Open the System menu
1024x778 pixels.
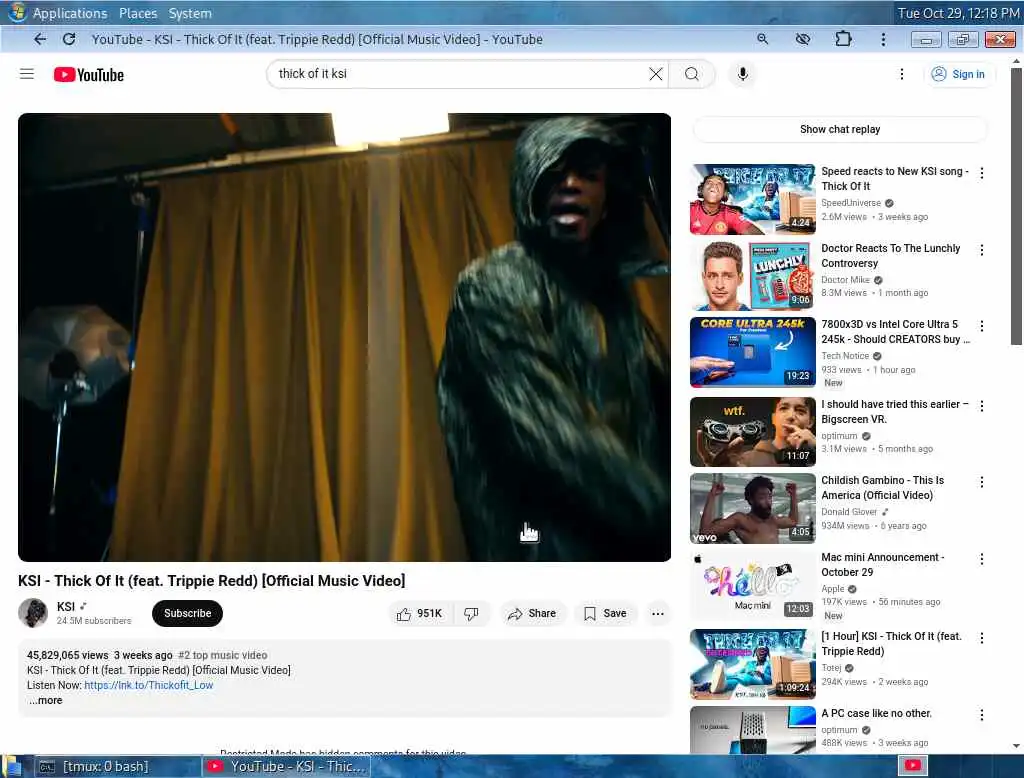point(190,13)
